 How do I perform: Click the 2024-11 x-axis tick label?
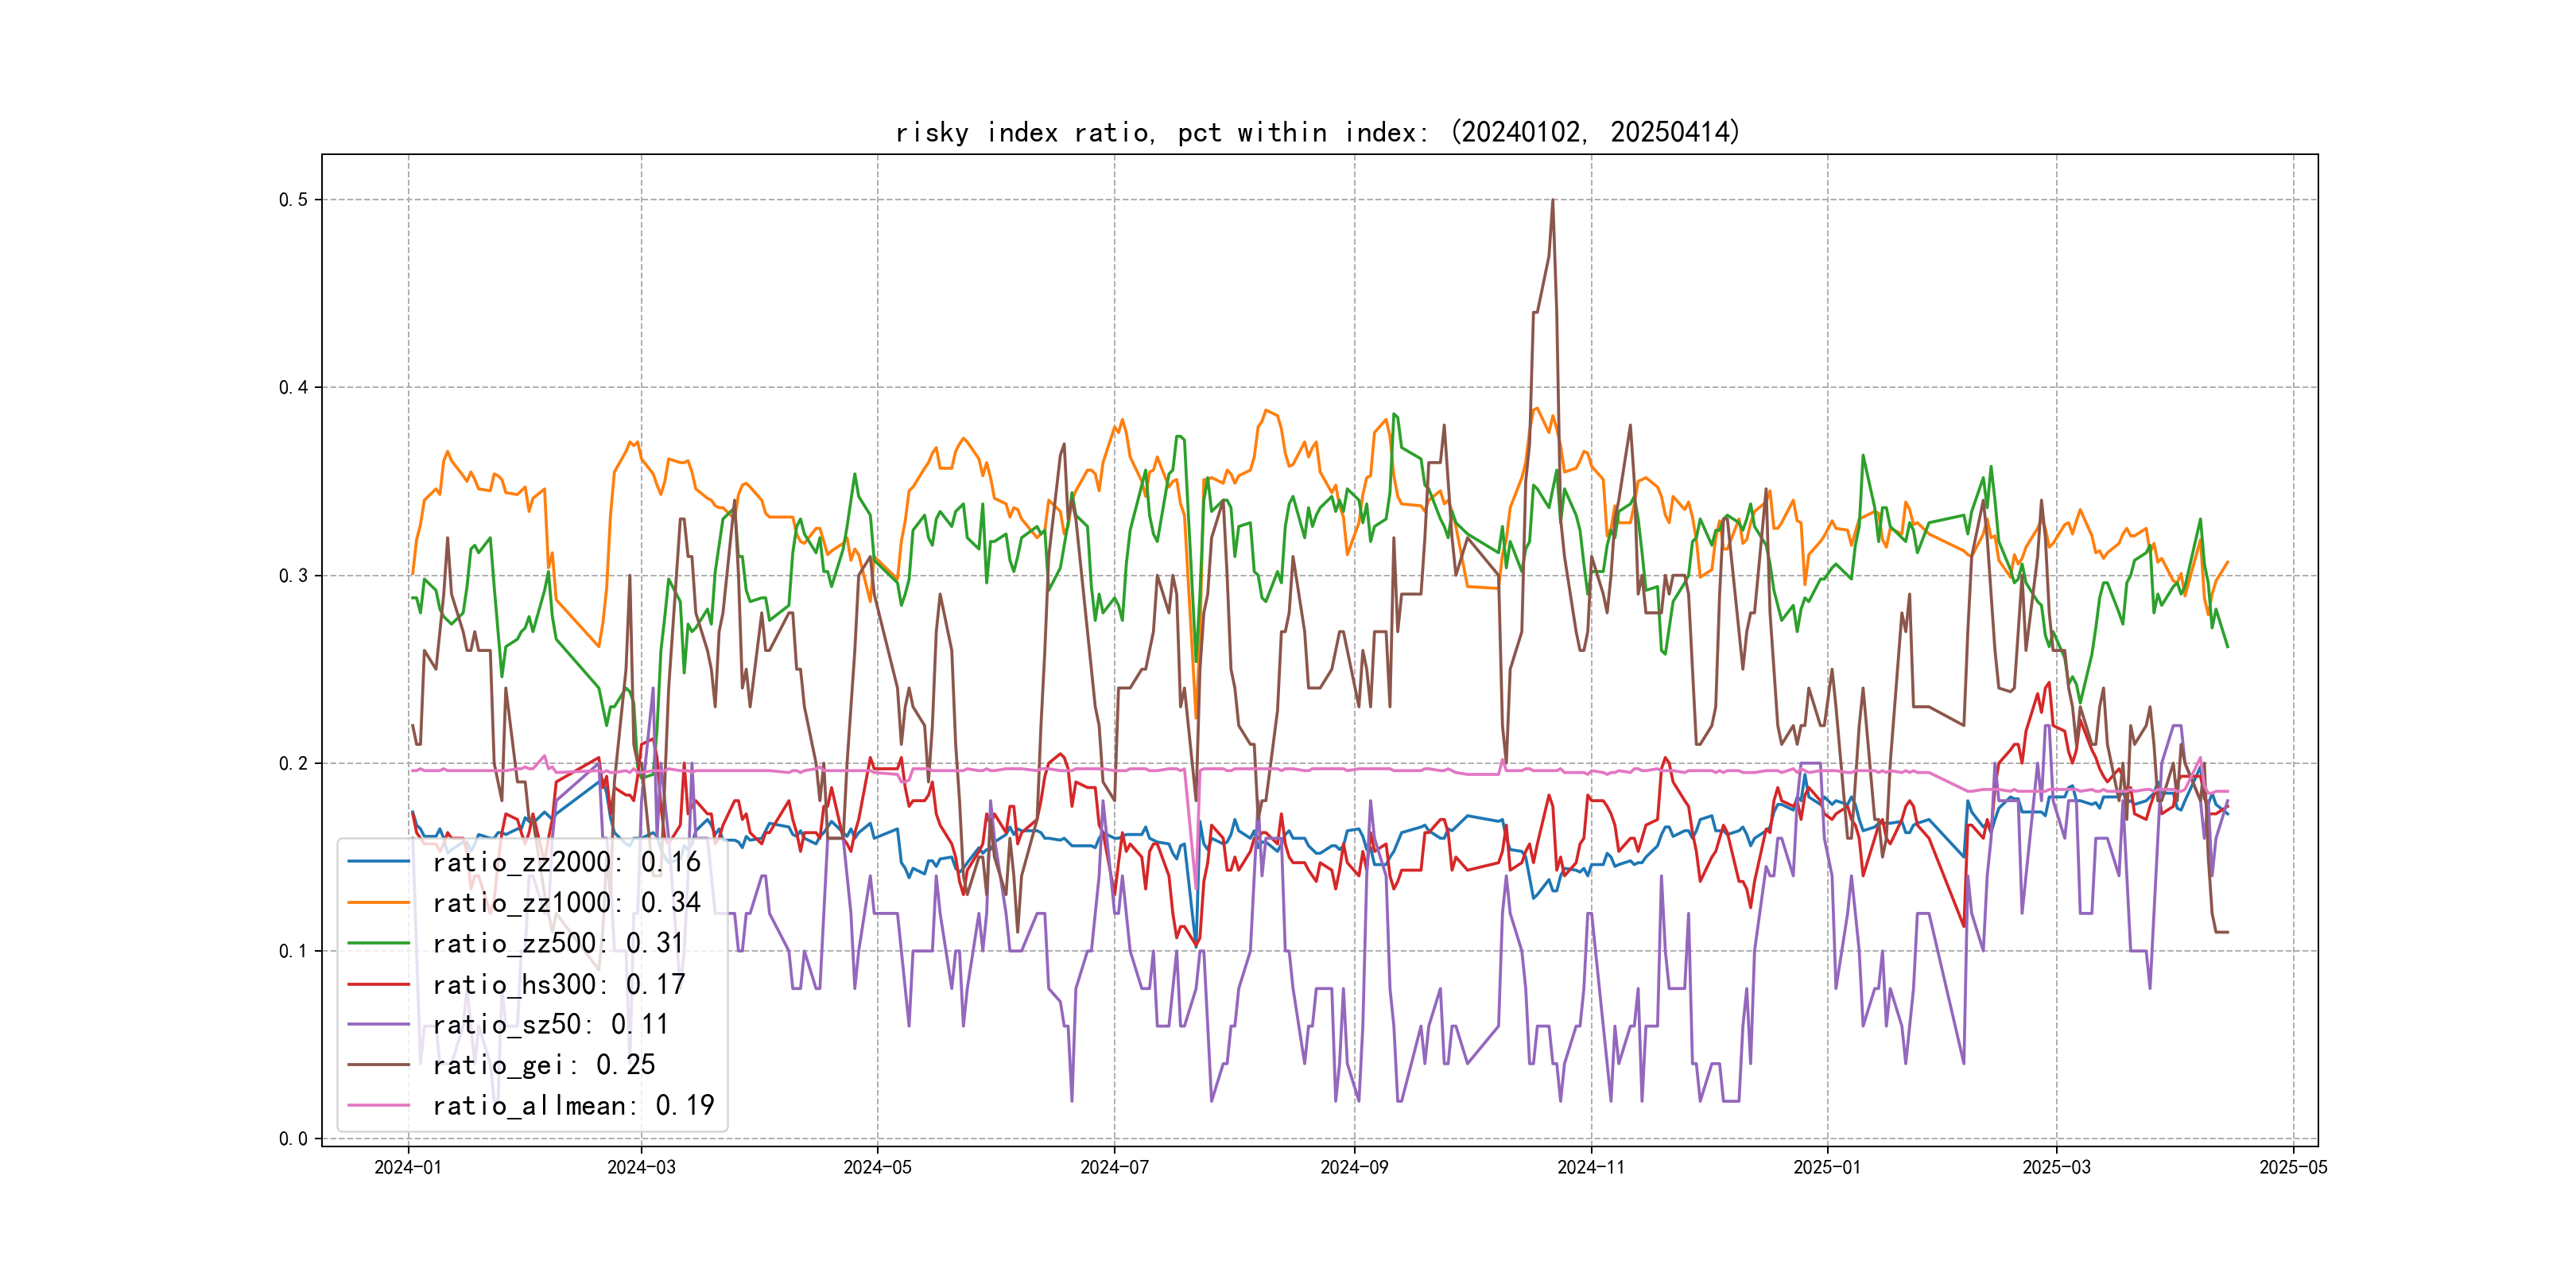pos(1591,1167)
